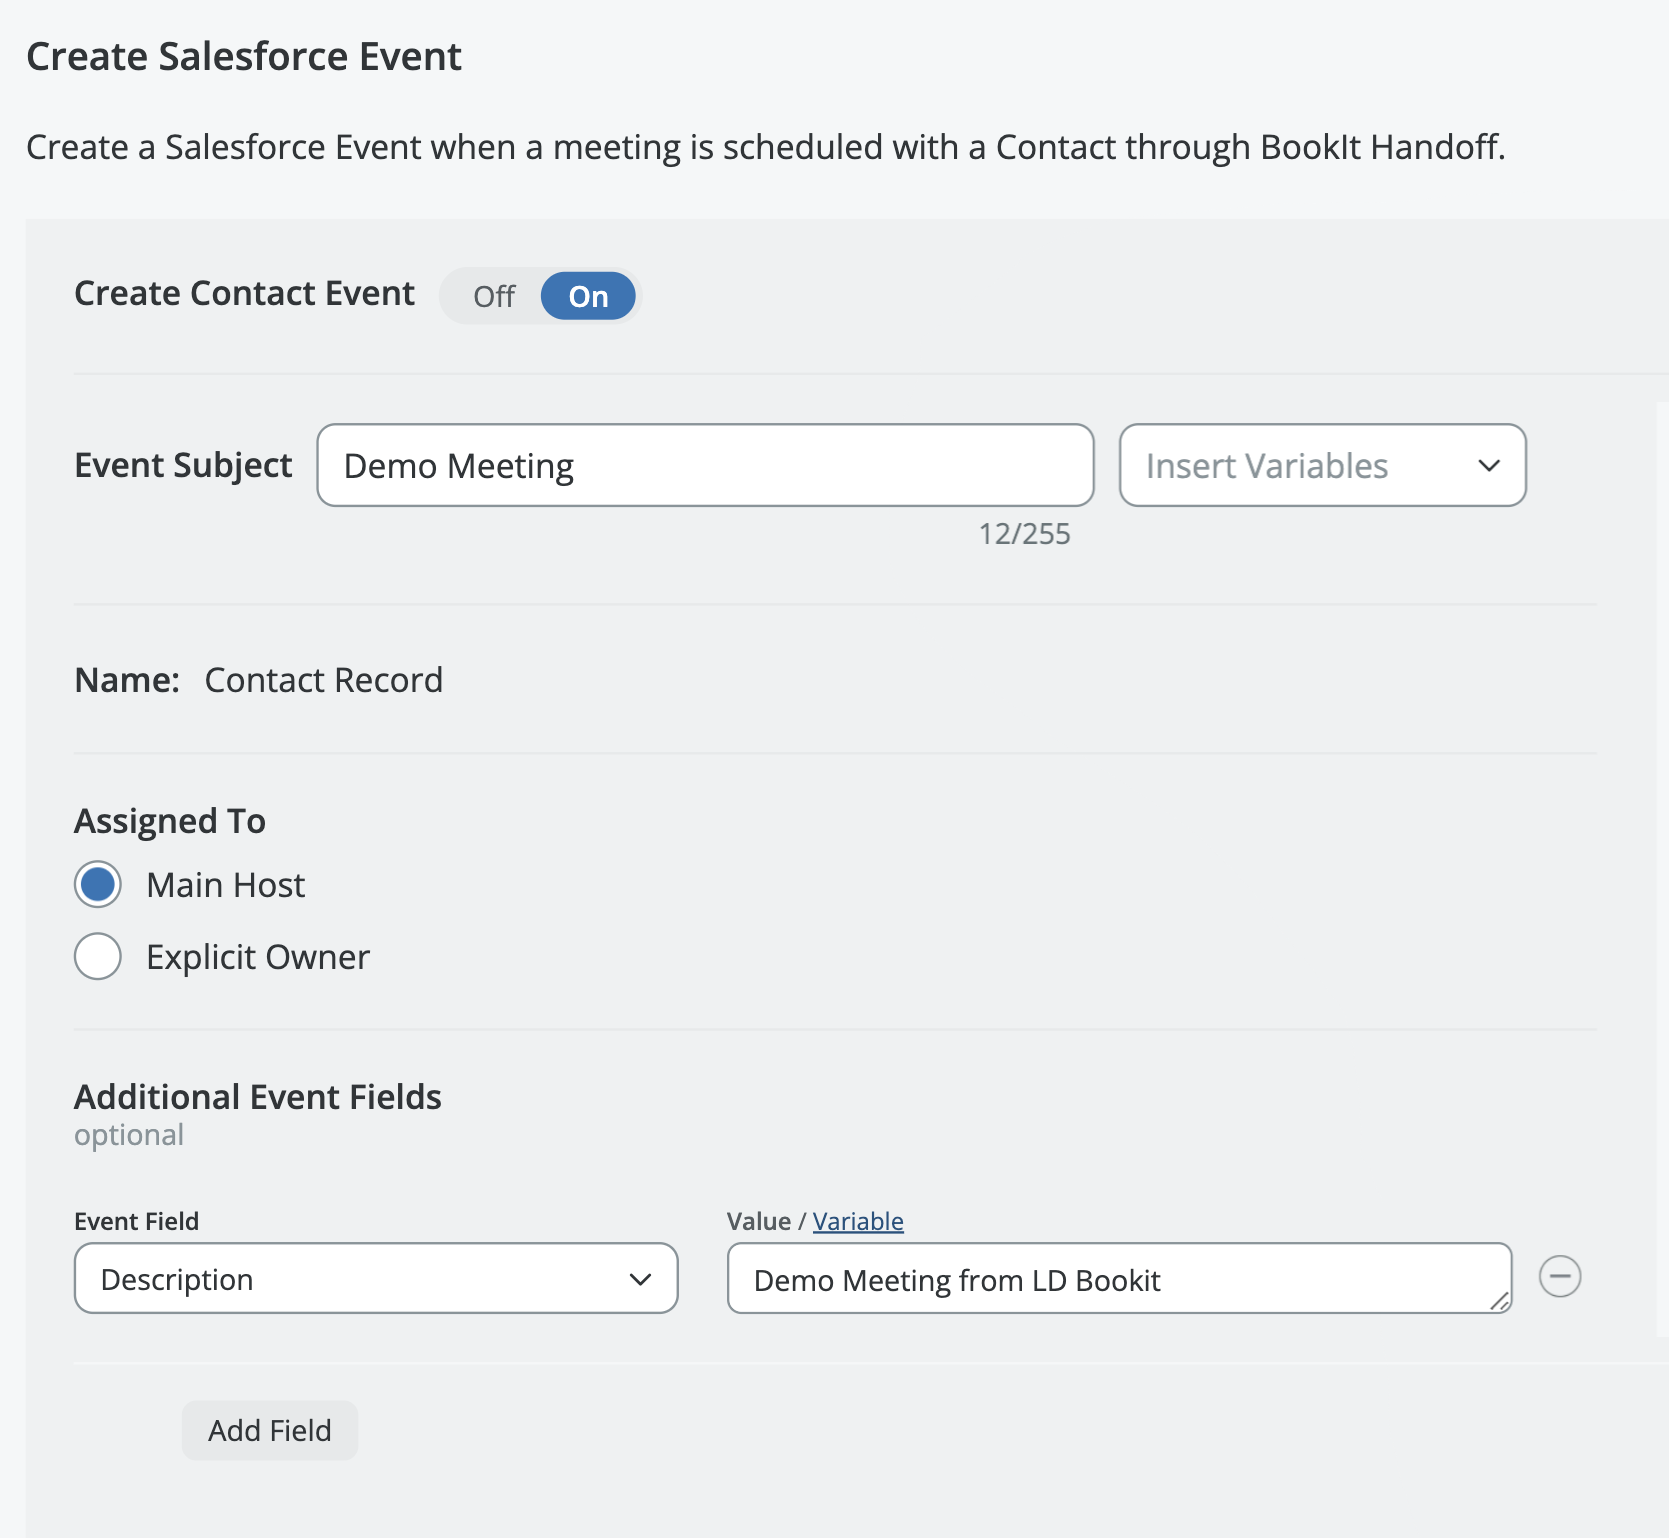Select the Main Host radio button

coord(98,885)
